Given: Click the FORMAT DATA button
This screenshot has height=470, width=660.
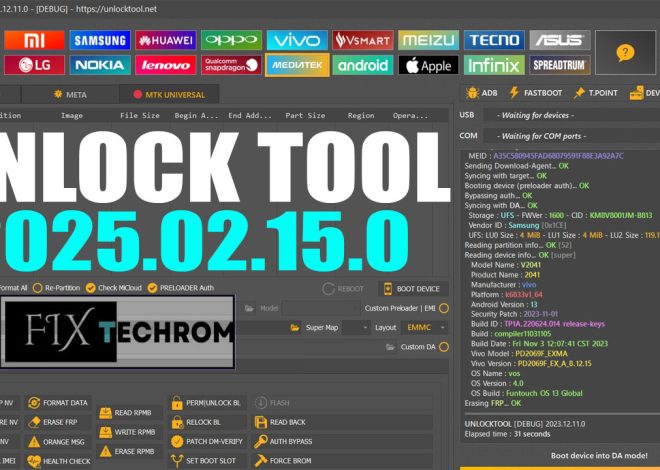Looking at the screenshot, I should pyautogui.click(x=58, y=403).
